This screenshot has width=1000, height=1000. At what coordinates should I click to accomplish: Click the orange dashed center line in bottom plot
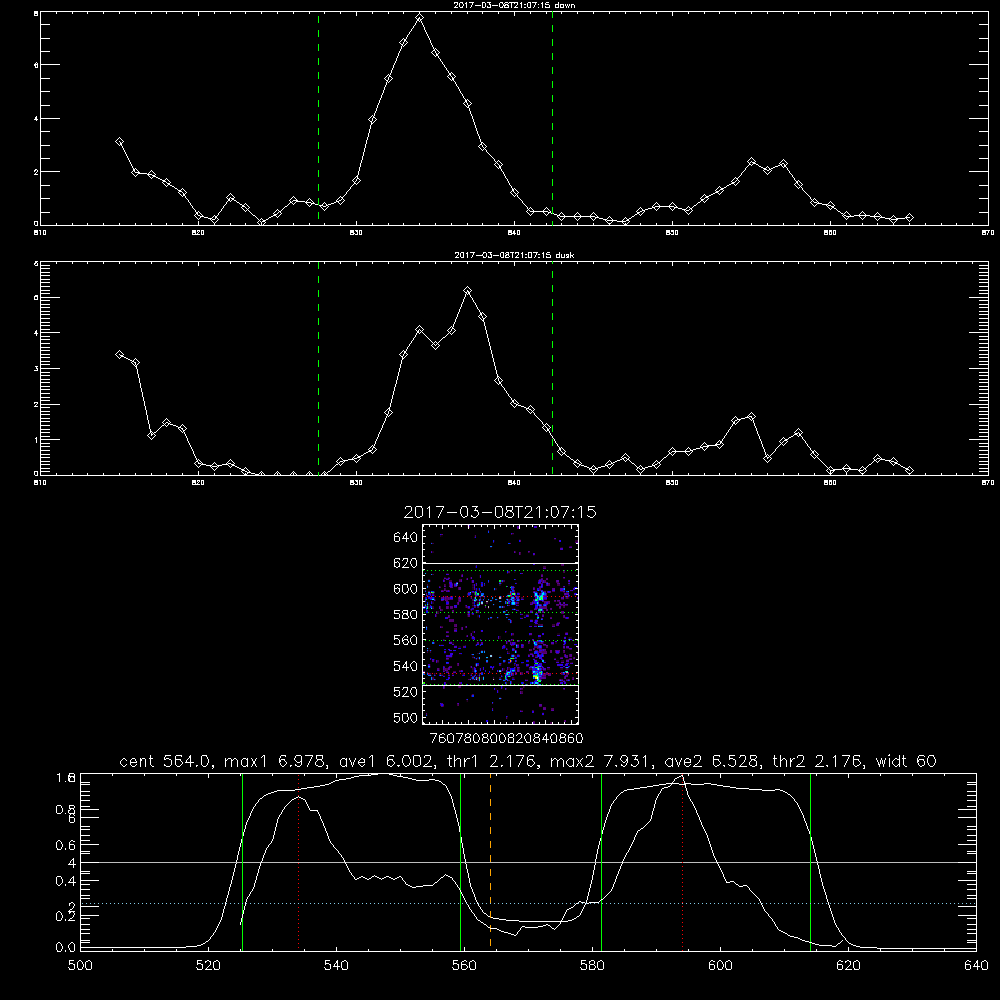[490, 861]
